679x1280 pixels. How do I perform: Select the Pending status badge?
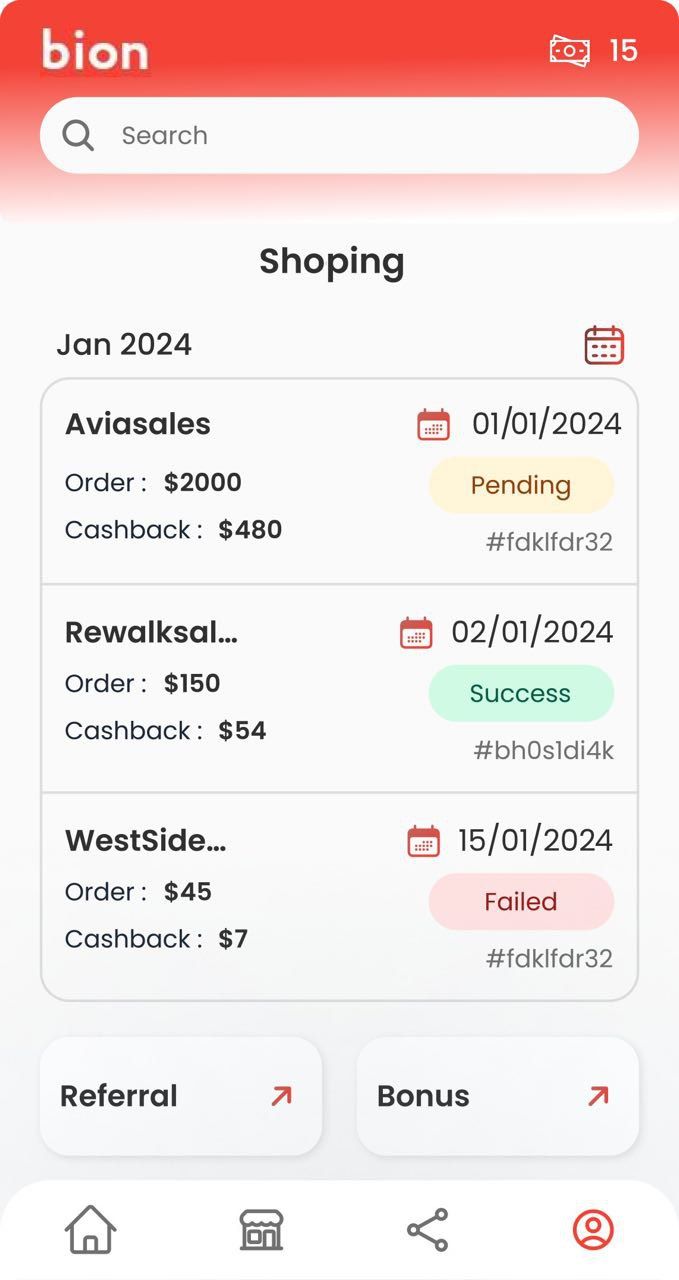(521, 485)
